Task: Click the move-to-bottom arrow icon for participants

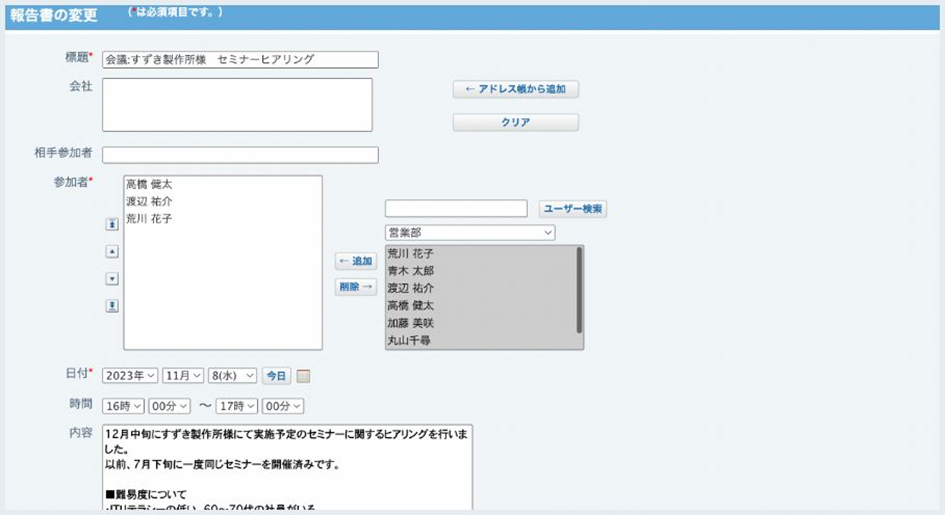Action: pos(112,306)
